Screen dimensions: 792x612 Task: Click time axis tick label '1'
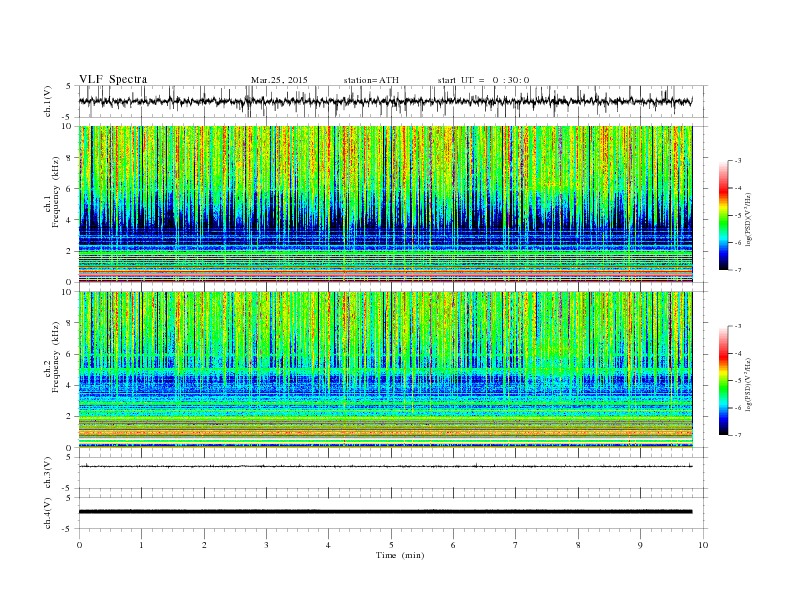click(141, 545)
